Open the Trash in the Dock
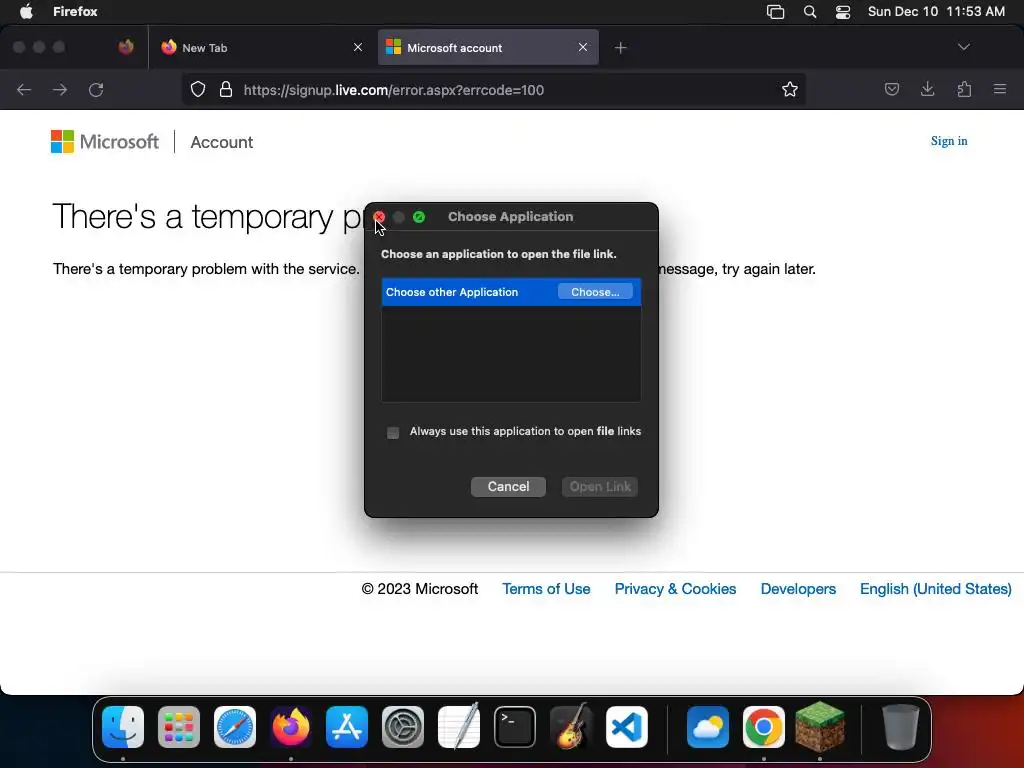Image resolution: width=1024 pixels, height=768 pixels. pyautogui.click(x=901, y=727)
